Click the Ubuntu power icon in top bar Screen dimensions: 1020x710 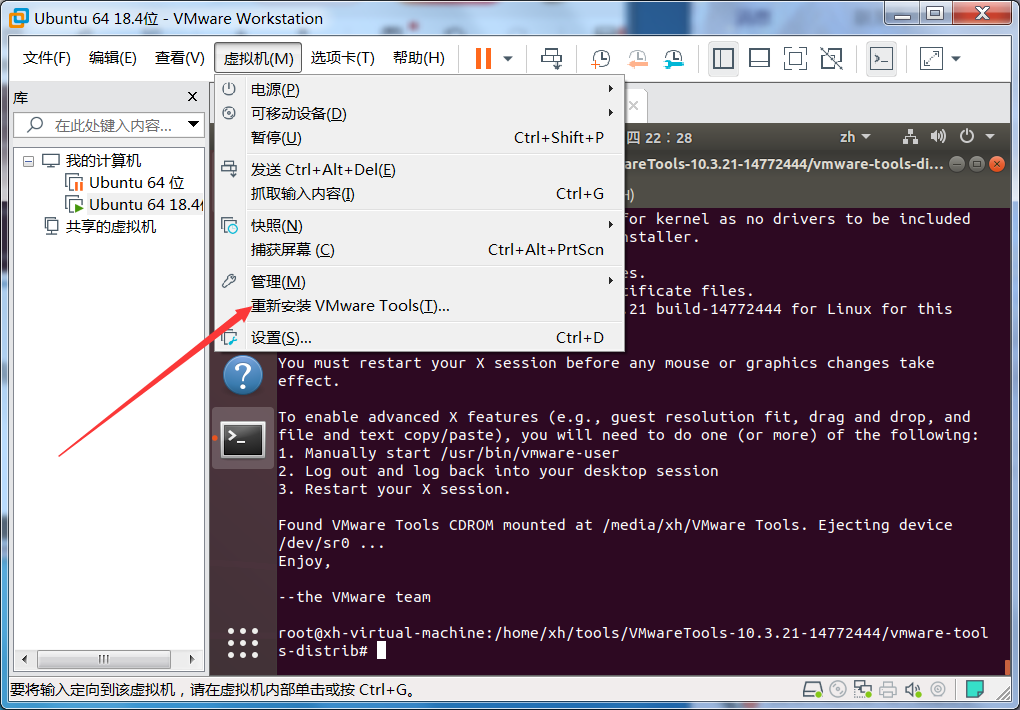point(967,137)
